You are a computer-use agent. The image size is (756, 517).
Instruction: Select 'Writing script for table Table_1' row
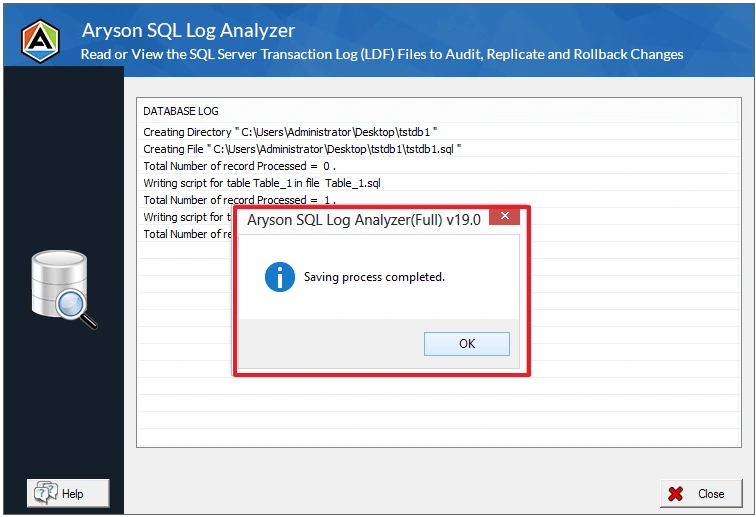(x=438, y=183)
